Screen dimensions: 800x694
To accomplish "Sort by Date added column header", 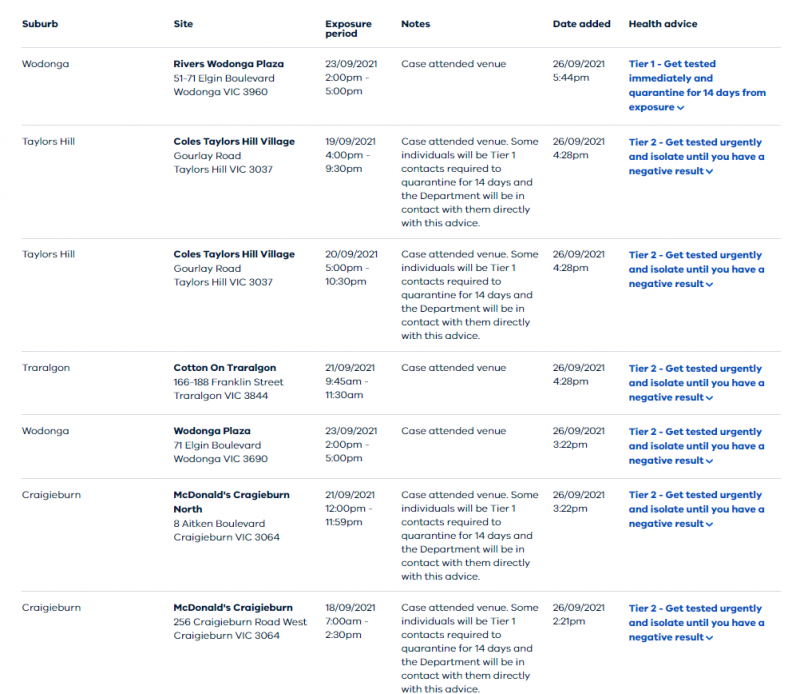I will [581, 24].
